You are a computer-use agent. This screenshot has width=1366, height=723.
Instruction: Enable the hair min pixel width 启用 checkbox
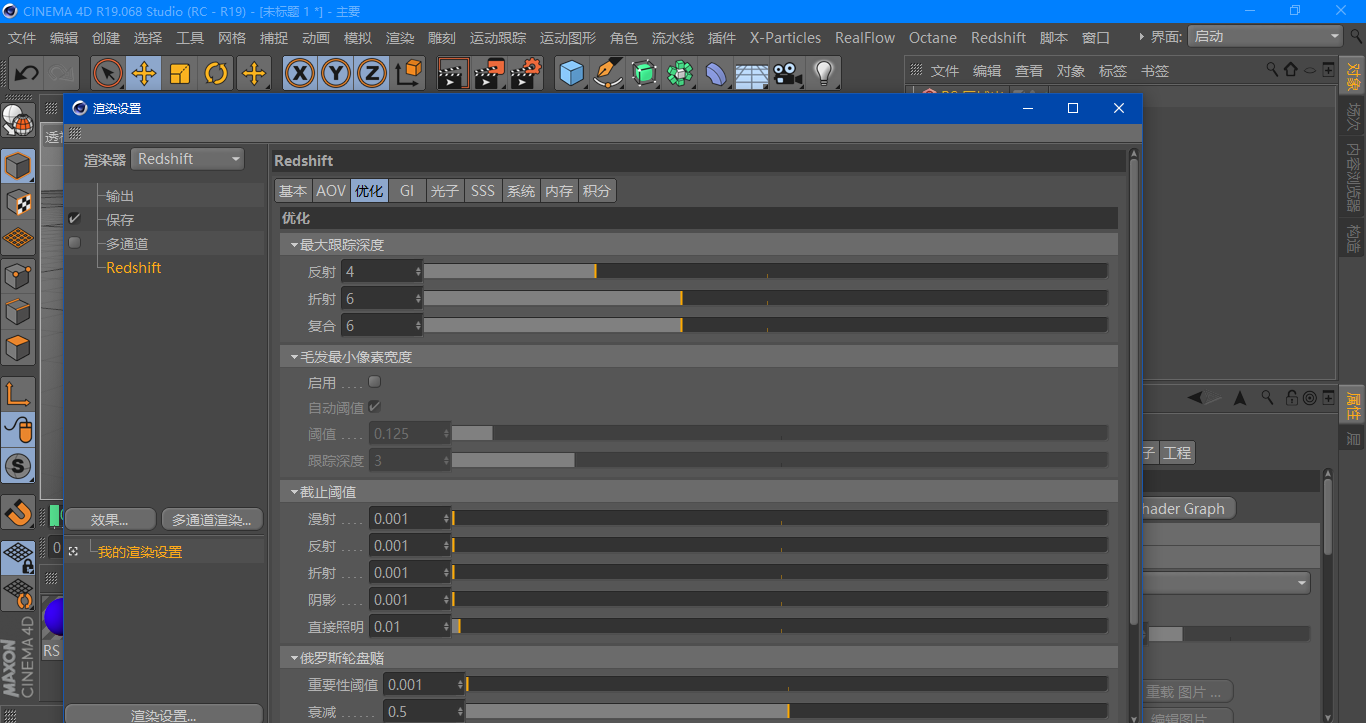coord(375,382)
